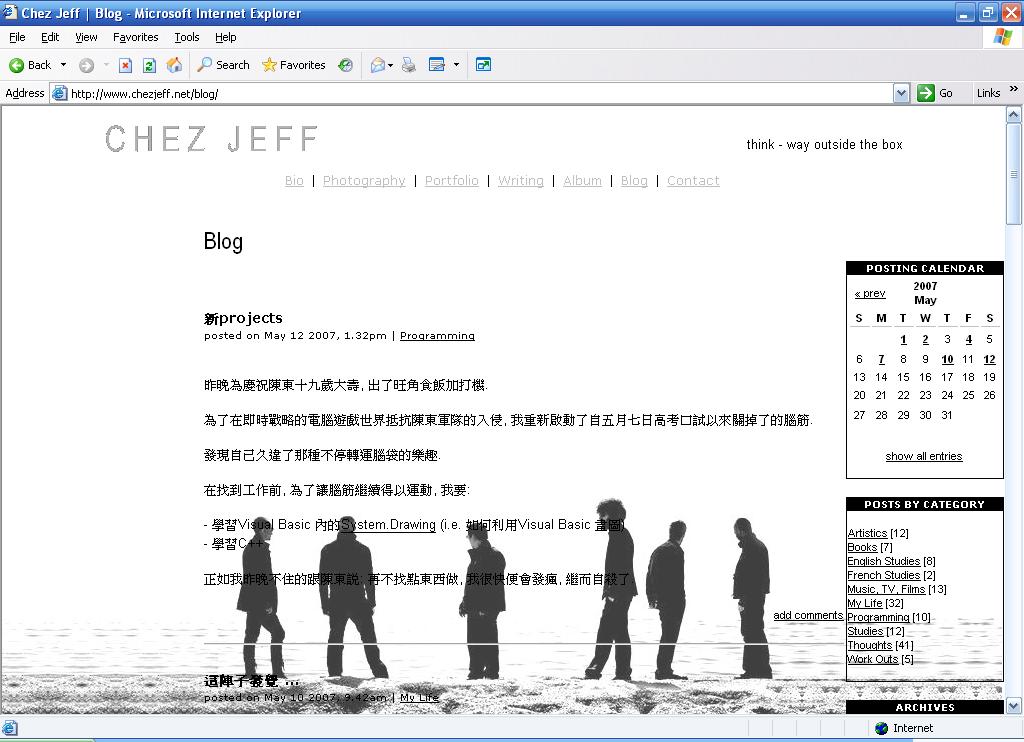The height and width of the screenshot is (742, 1024).
Task: Select May 12 in posting calendar
Action: (989, 359)
